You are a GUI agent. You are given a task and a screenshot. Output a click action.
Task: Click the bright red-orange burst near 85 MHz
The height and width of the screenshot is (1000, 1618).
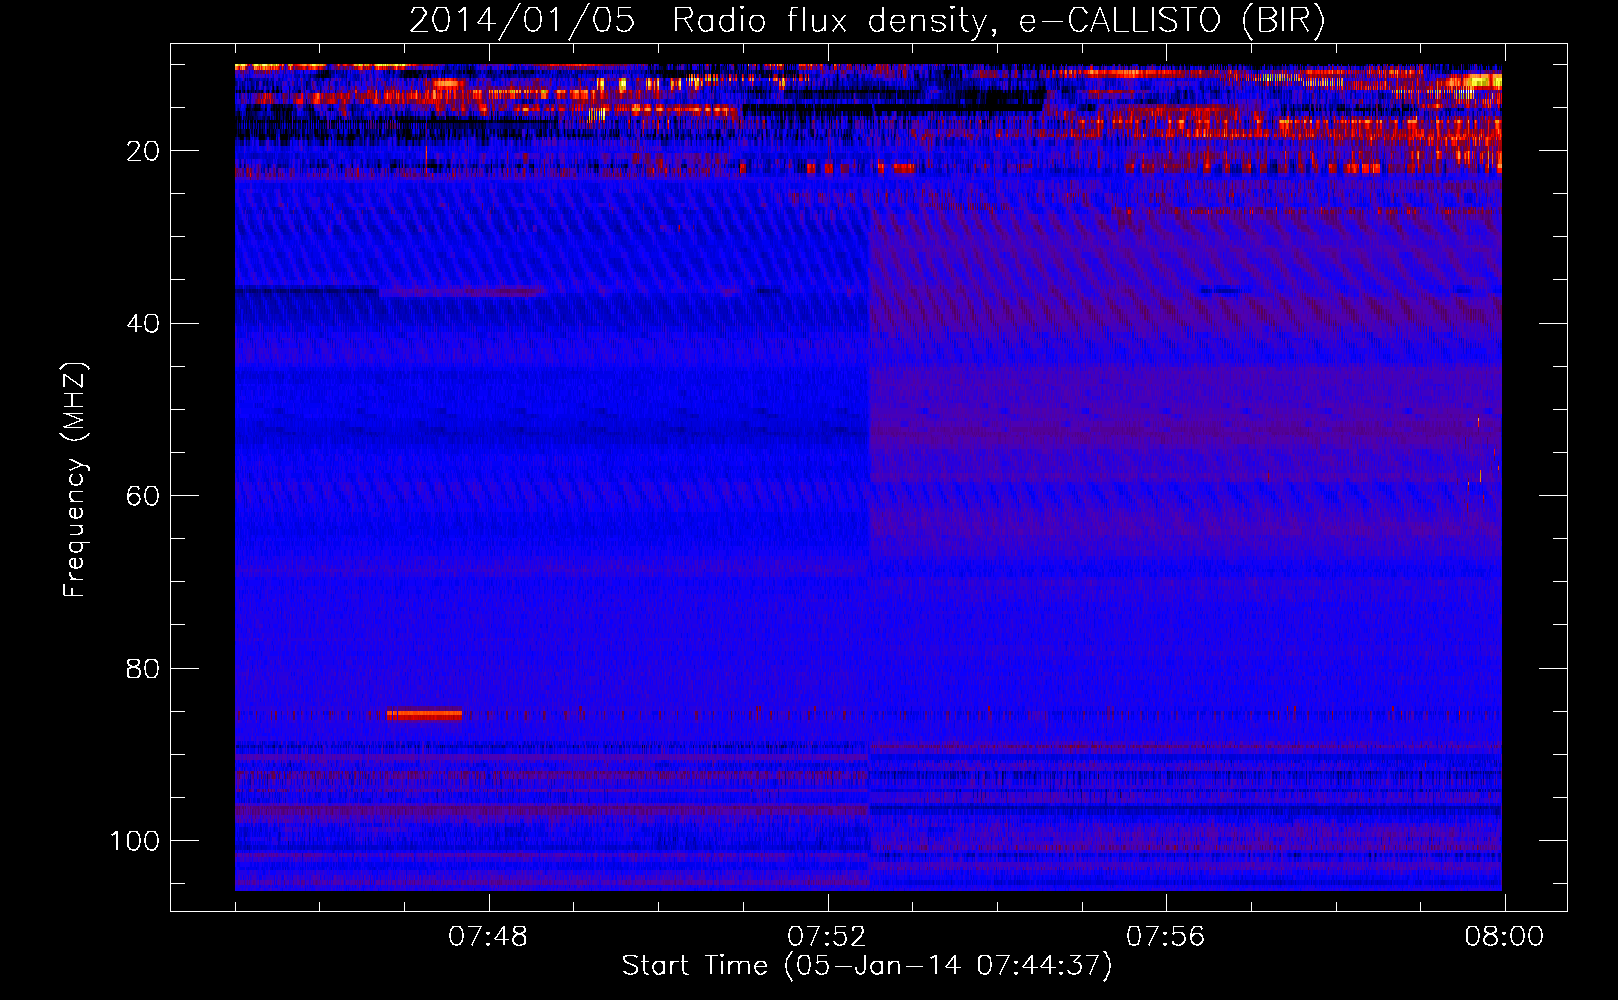[x=425, y=715]
